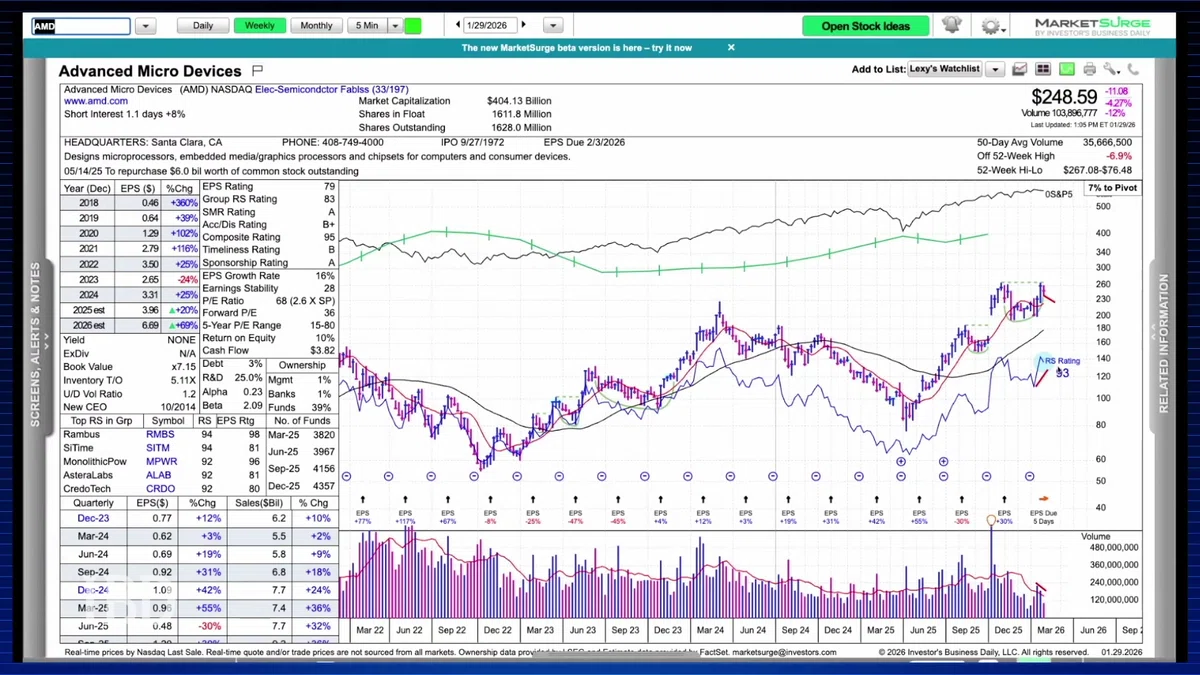The image size is (1200, 675).
Task: Select the Daily chart period
Action: 203,26
